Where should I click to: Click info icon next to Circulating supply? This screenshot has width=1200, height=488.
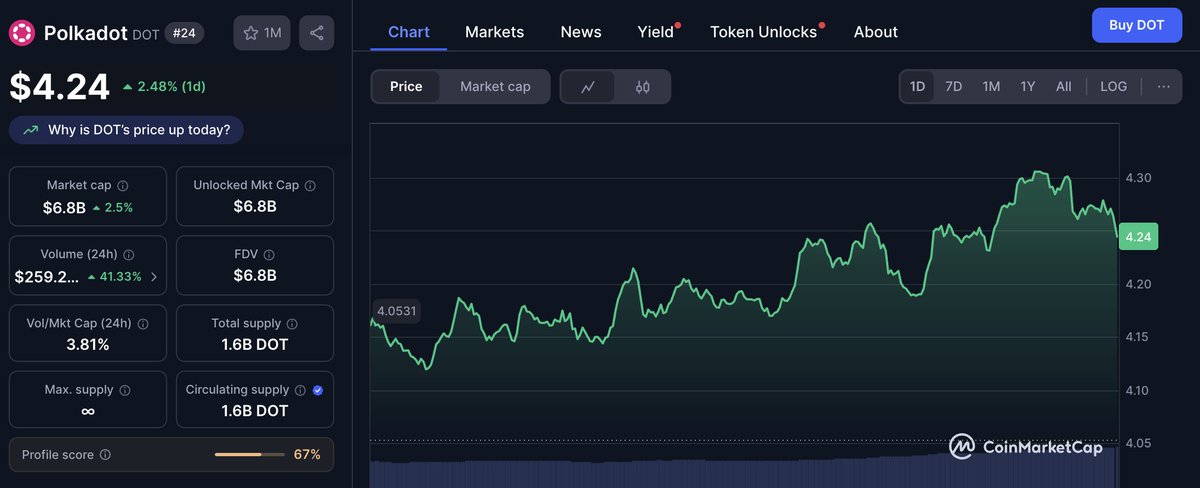coord(299,390)
